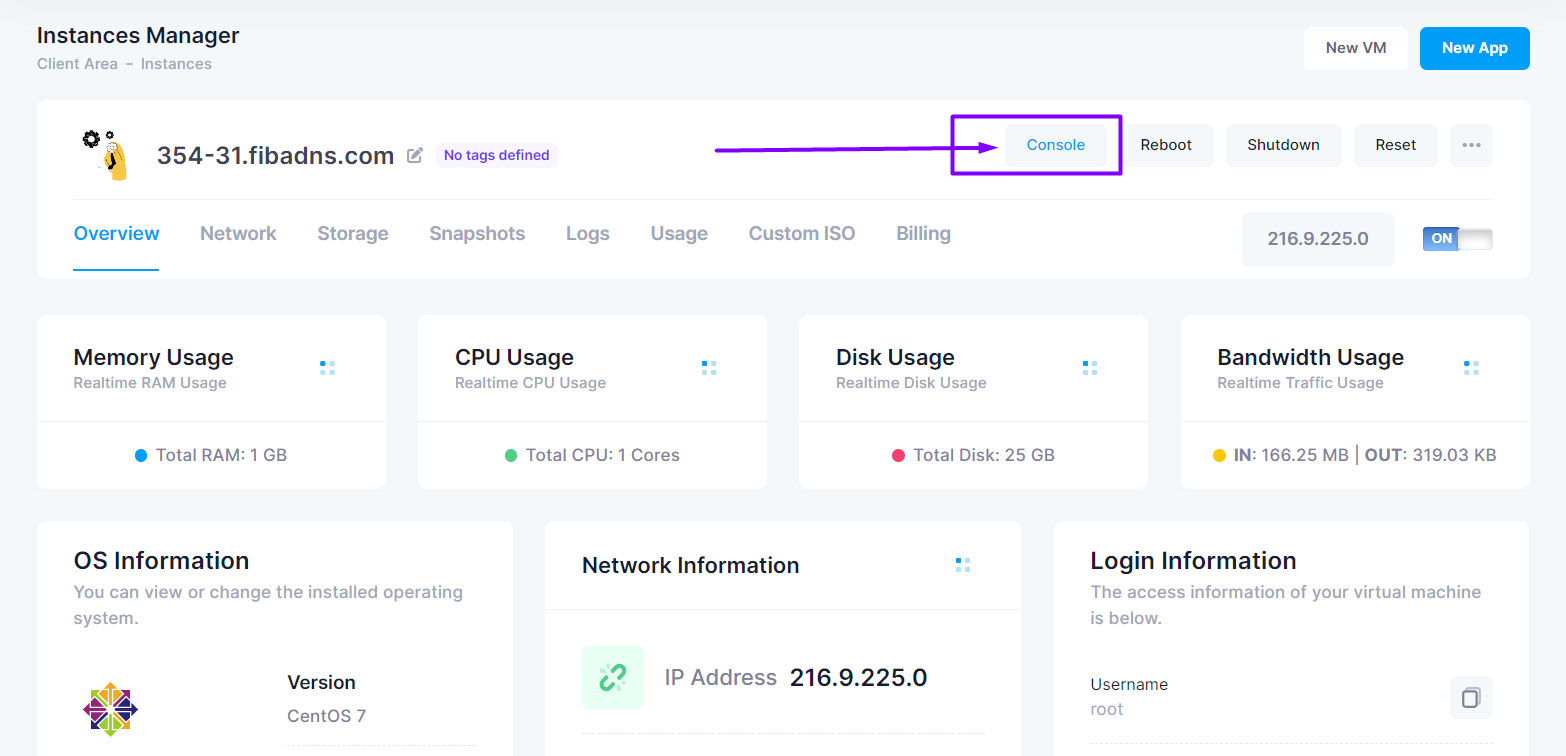Click the OUT: 319.03 KB bandwidth value

click(x=1431, y=455)
